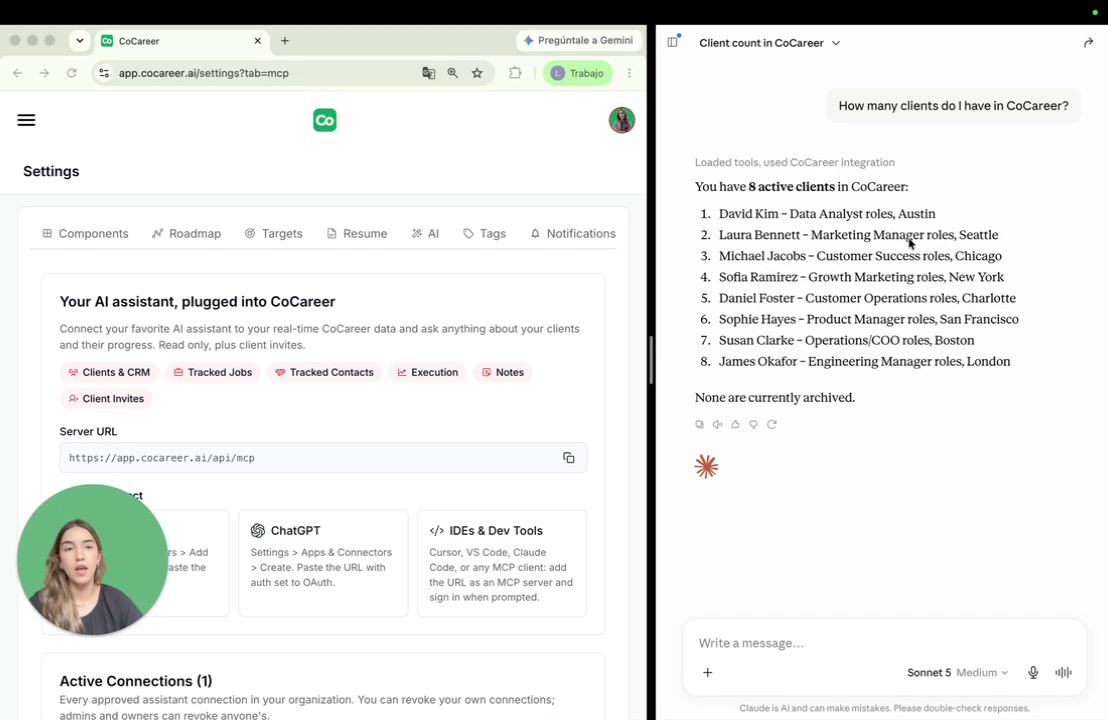Open the Sonnet 5 Medium model dropdown
This screenshot has width=1108, height=720.
pos(957,673)
